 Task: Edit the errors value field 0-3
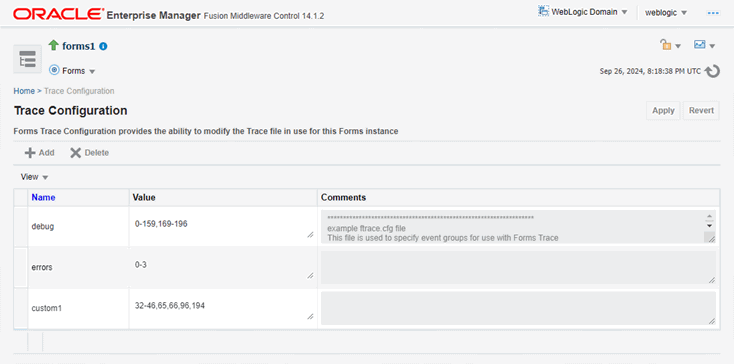223,268
